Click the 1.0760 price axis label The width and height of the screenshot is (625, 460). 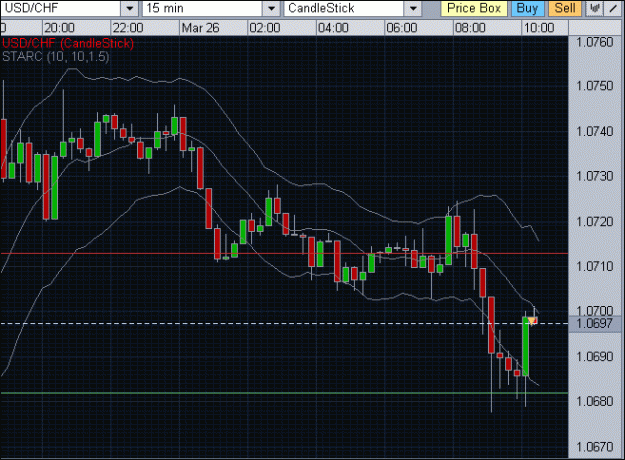point(595,42)
